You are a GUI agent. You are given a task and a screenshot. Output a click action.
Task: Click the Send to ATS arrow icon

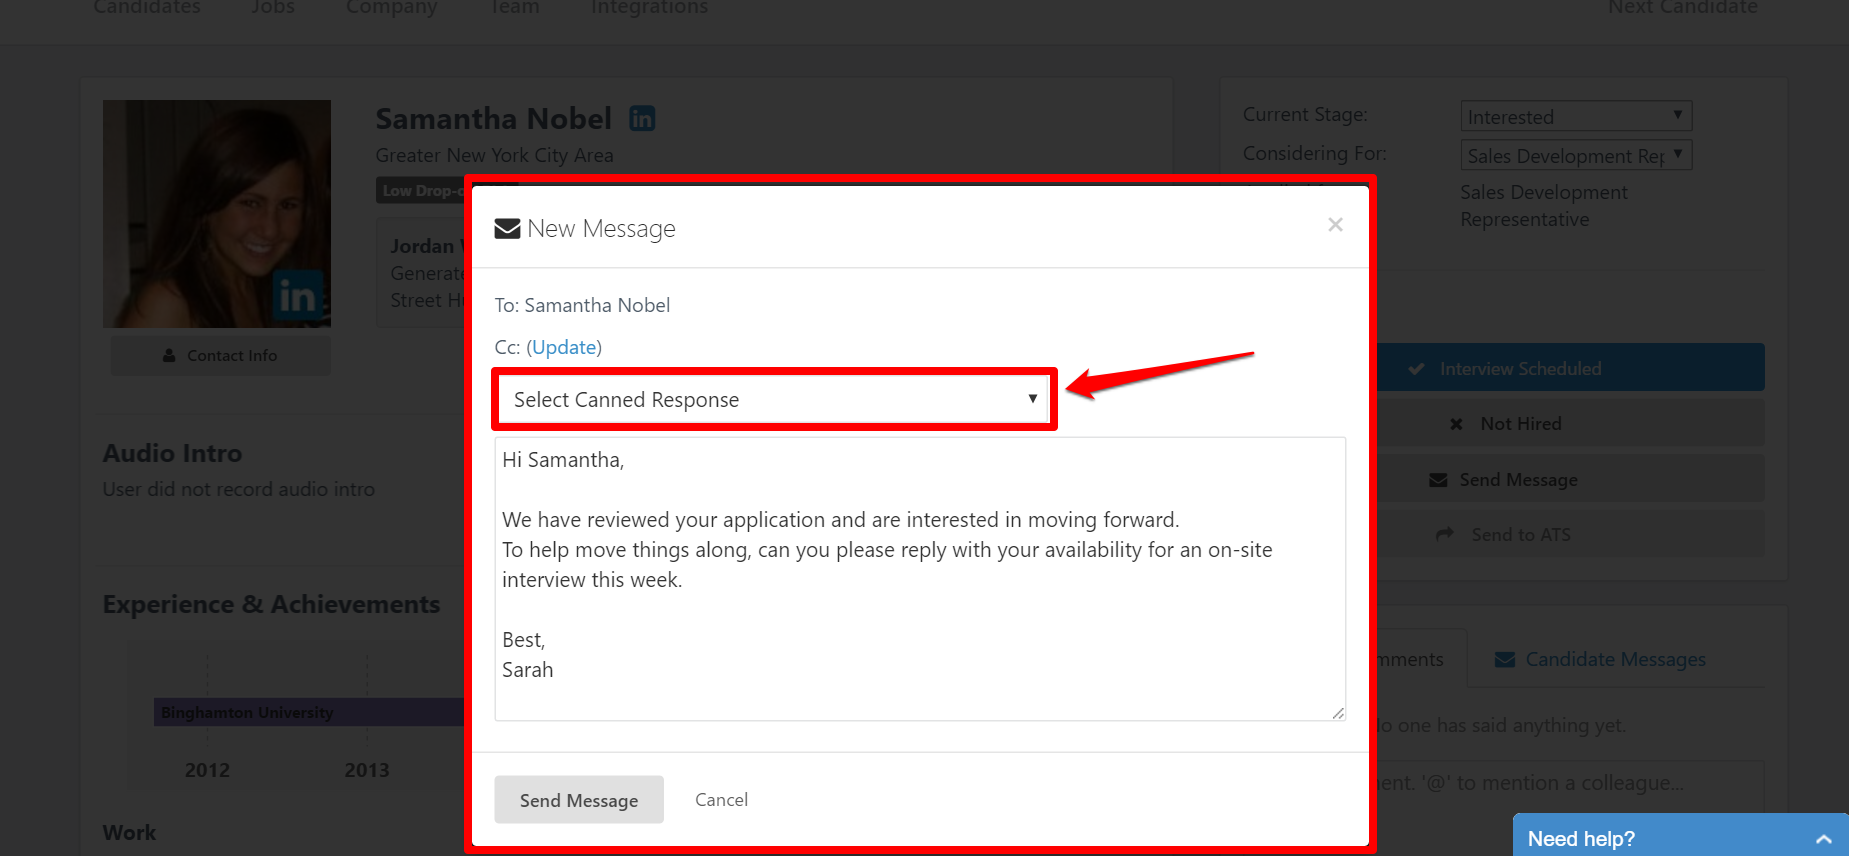pos(1444,535)
